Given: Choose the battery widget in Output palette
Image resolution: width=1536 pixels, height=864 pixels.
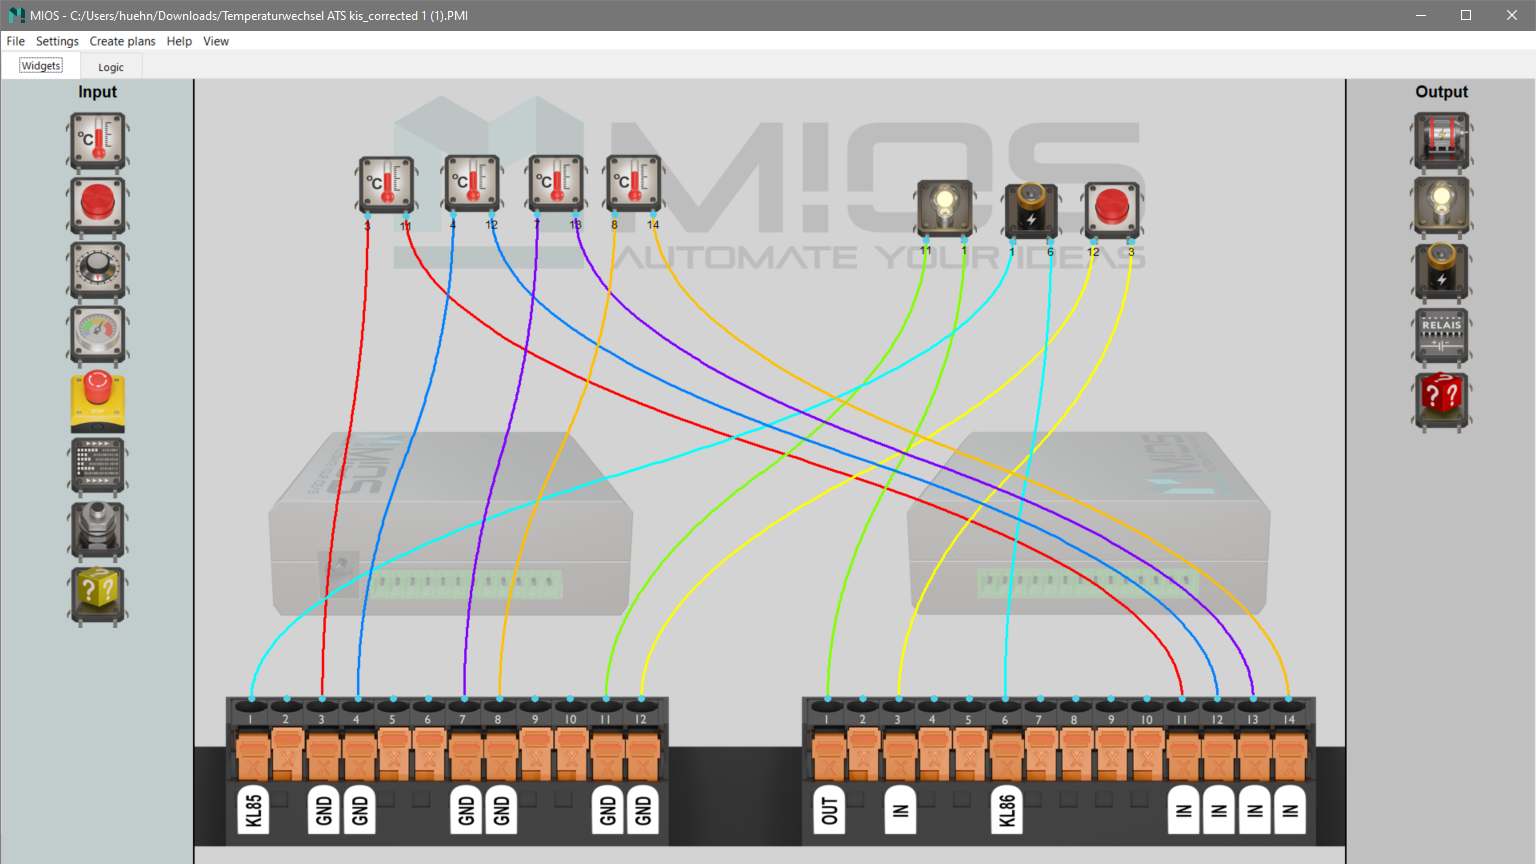Looking at the screenshot, I should click(1441, 270).
